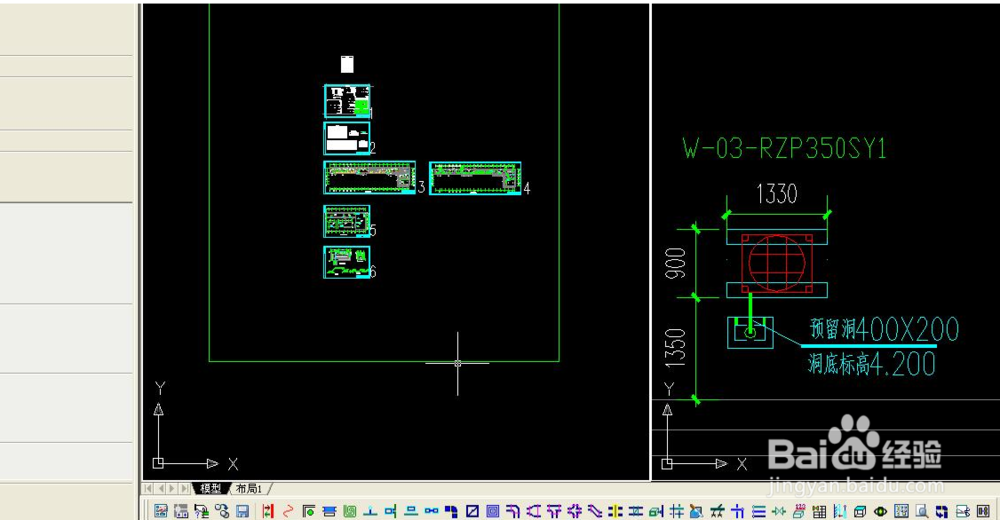The height and width of the screenshot is (520, 1000).
Task: Click the blue paint bucket icon
Action: pyautogui.click(x=696, y=511)
